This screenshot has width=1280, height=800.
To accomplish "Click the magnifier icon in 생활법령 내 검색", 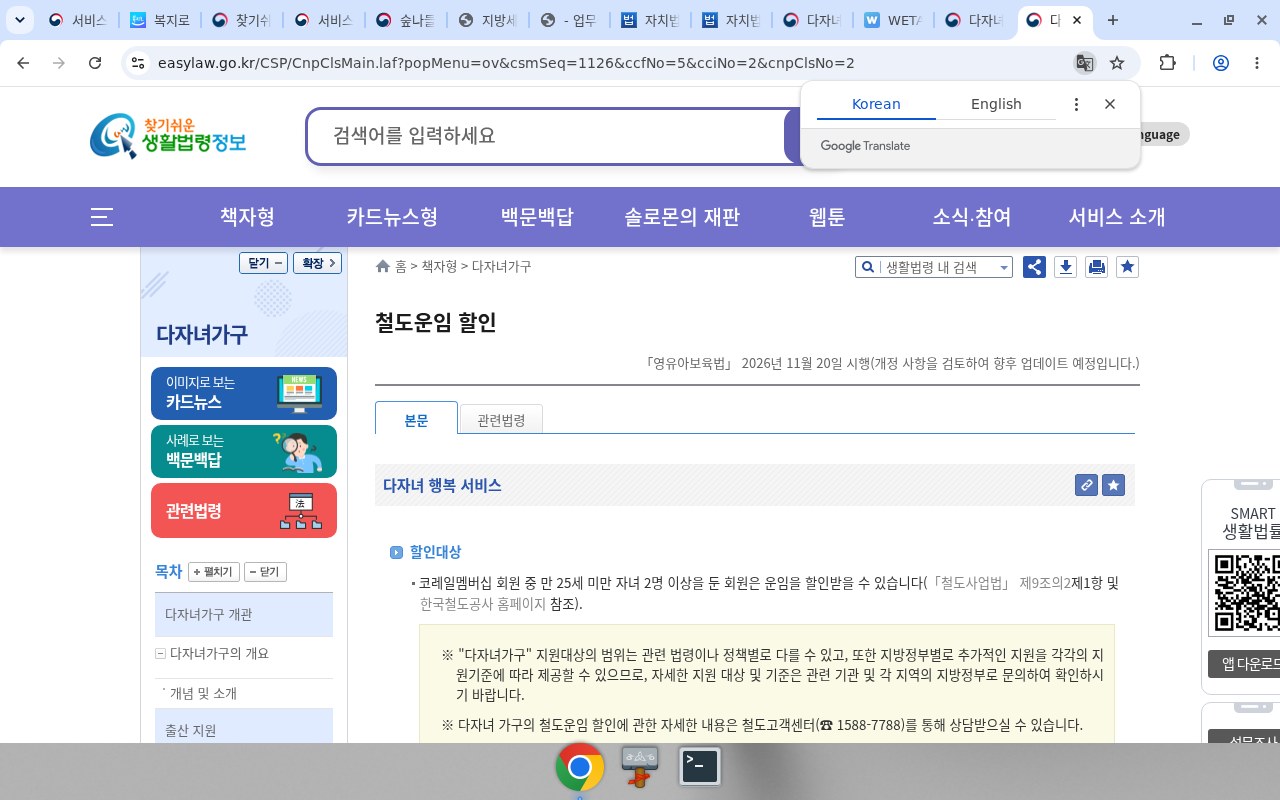I will point(866,267).
